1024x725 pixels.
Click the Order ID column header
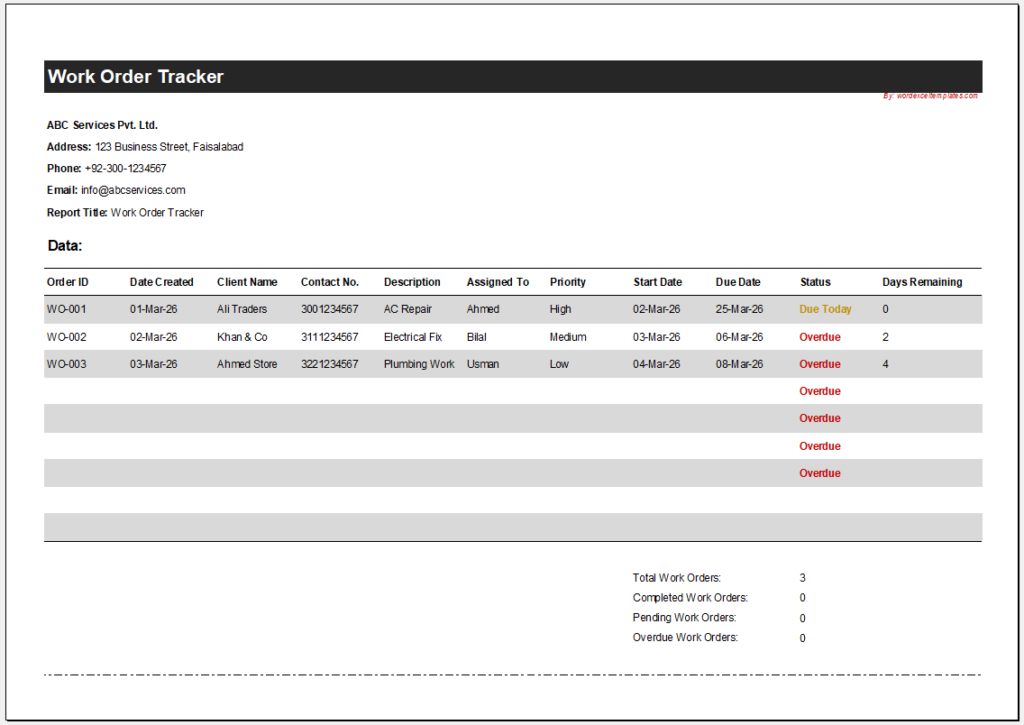67,282
